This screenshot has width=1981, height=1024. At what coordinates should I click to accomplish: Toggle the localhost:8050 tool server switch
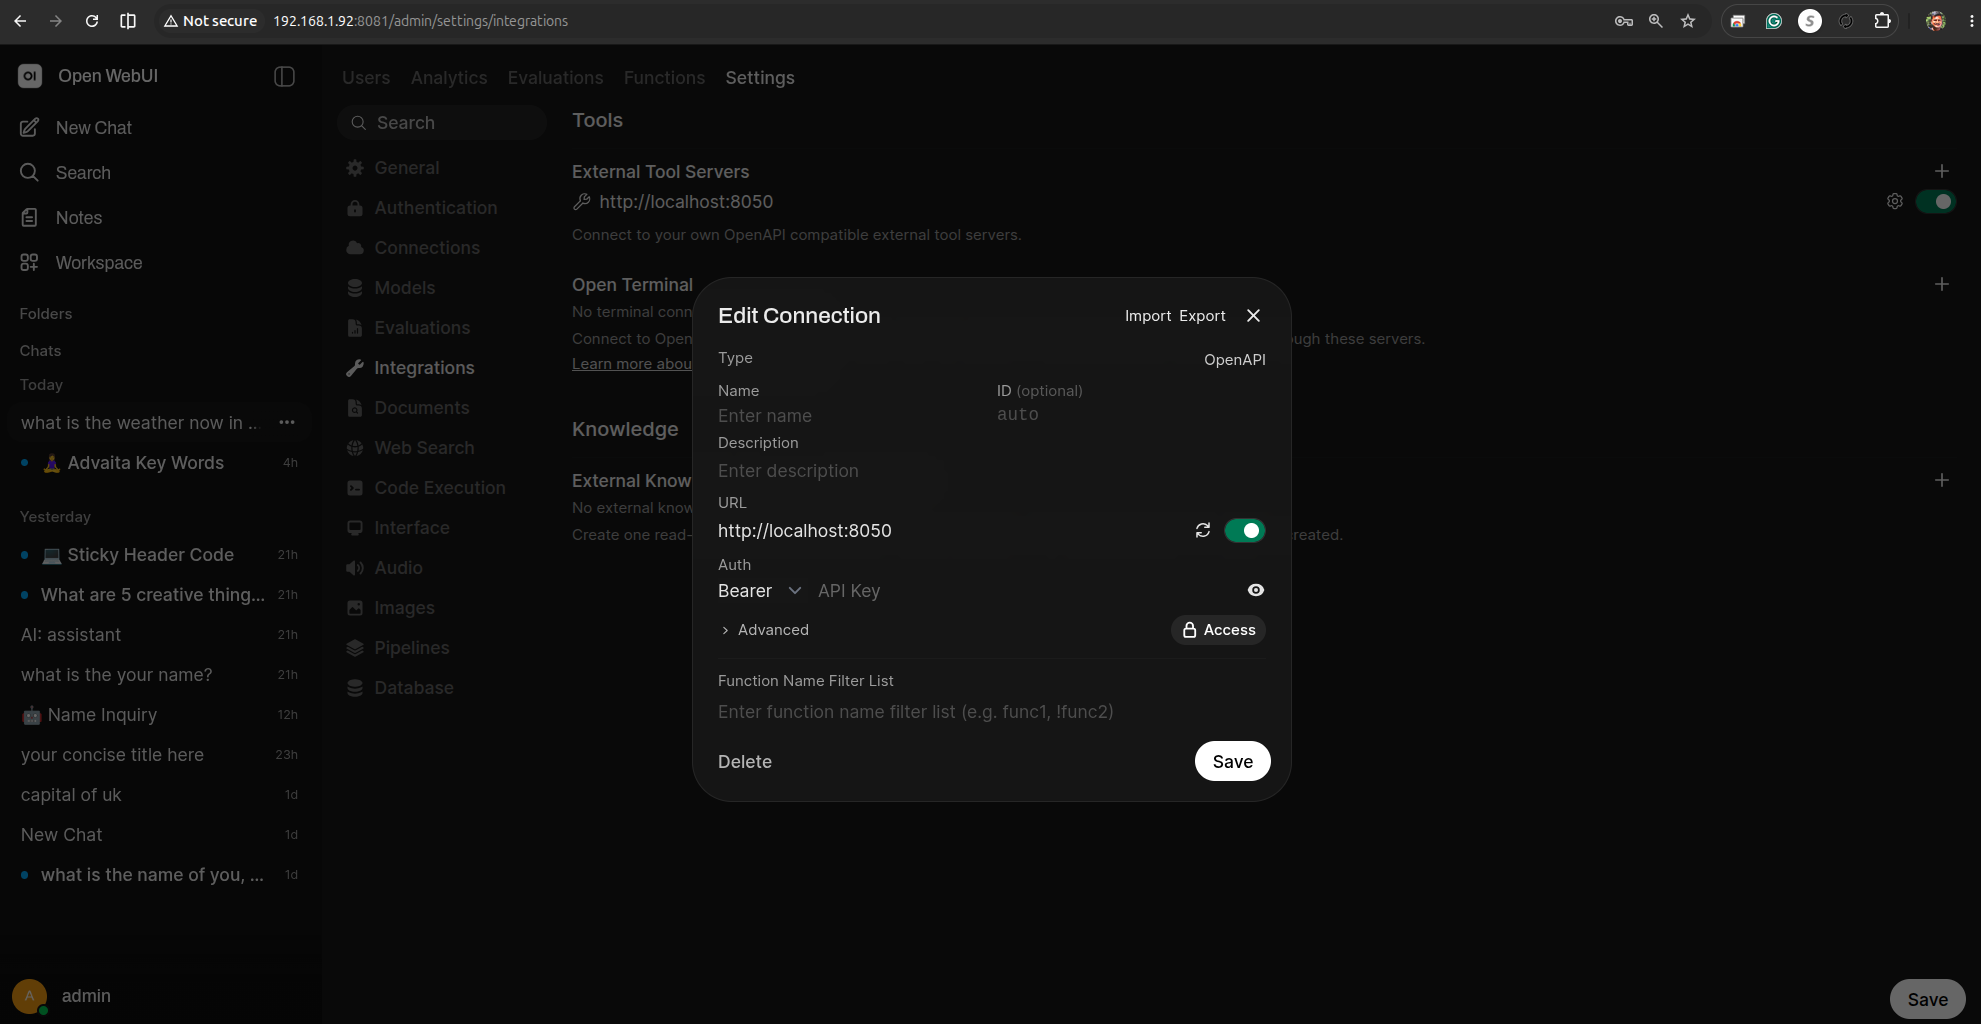[1936, 202]
